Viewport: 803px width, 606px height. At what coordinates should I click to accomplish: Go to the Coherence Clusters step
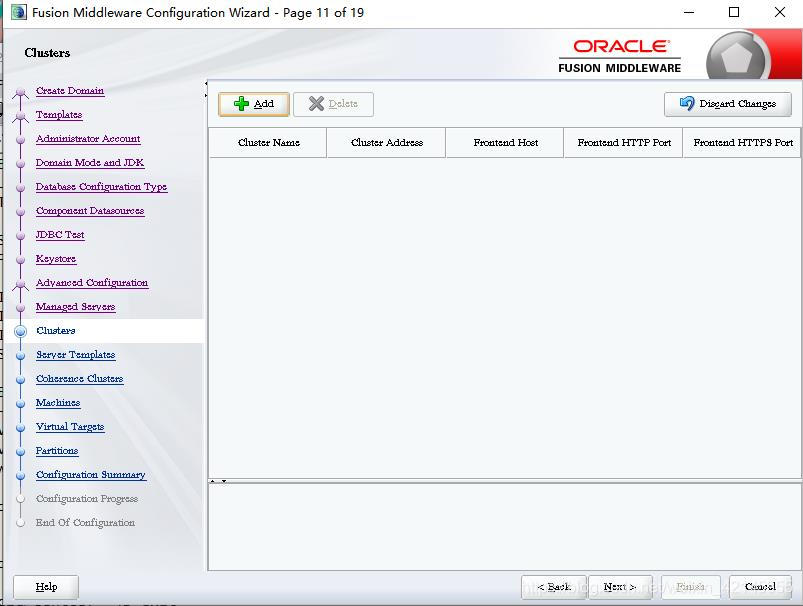coord(80,379)
